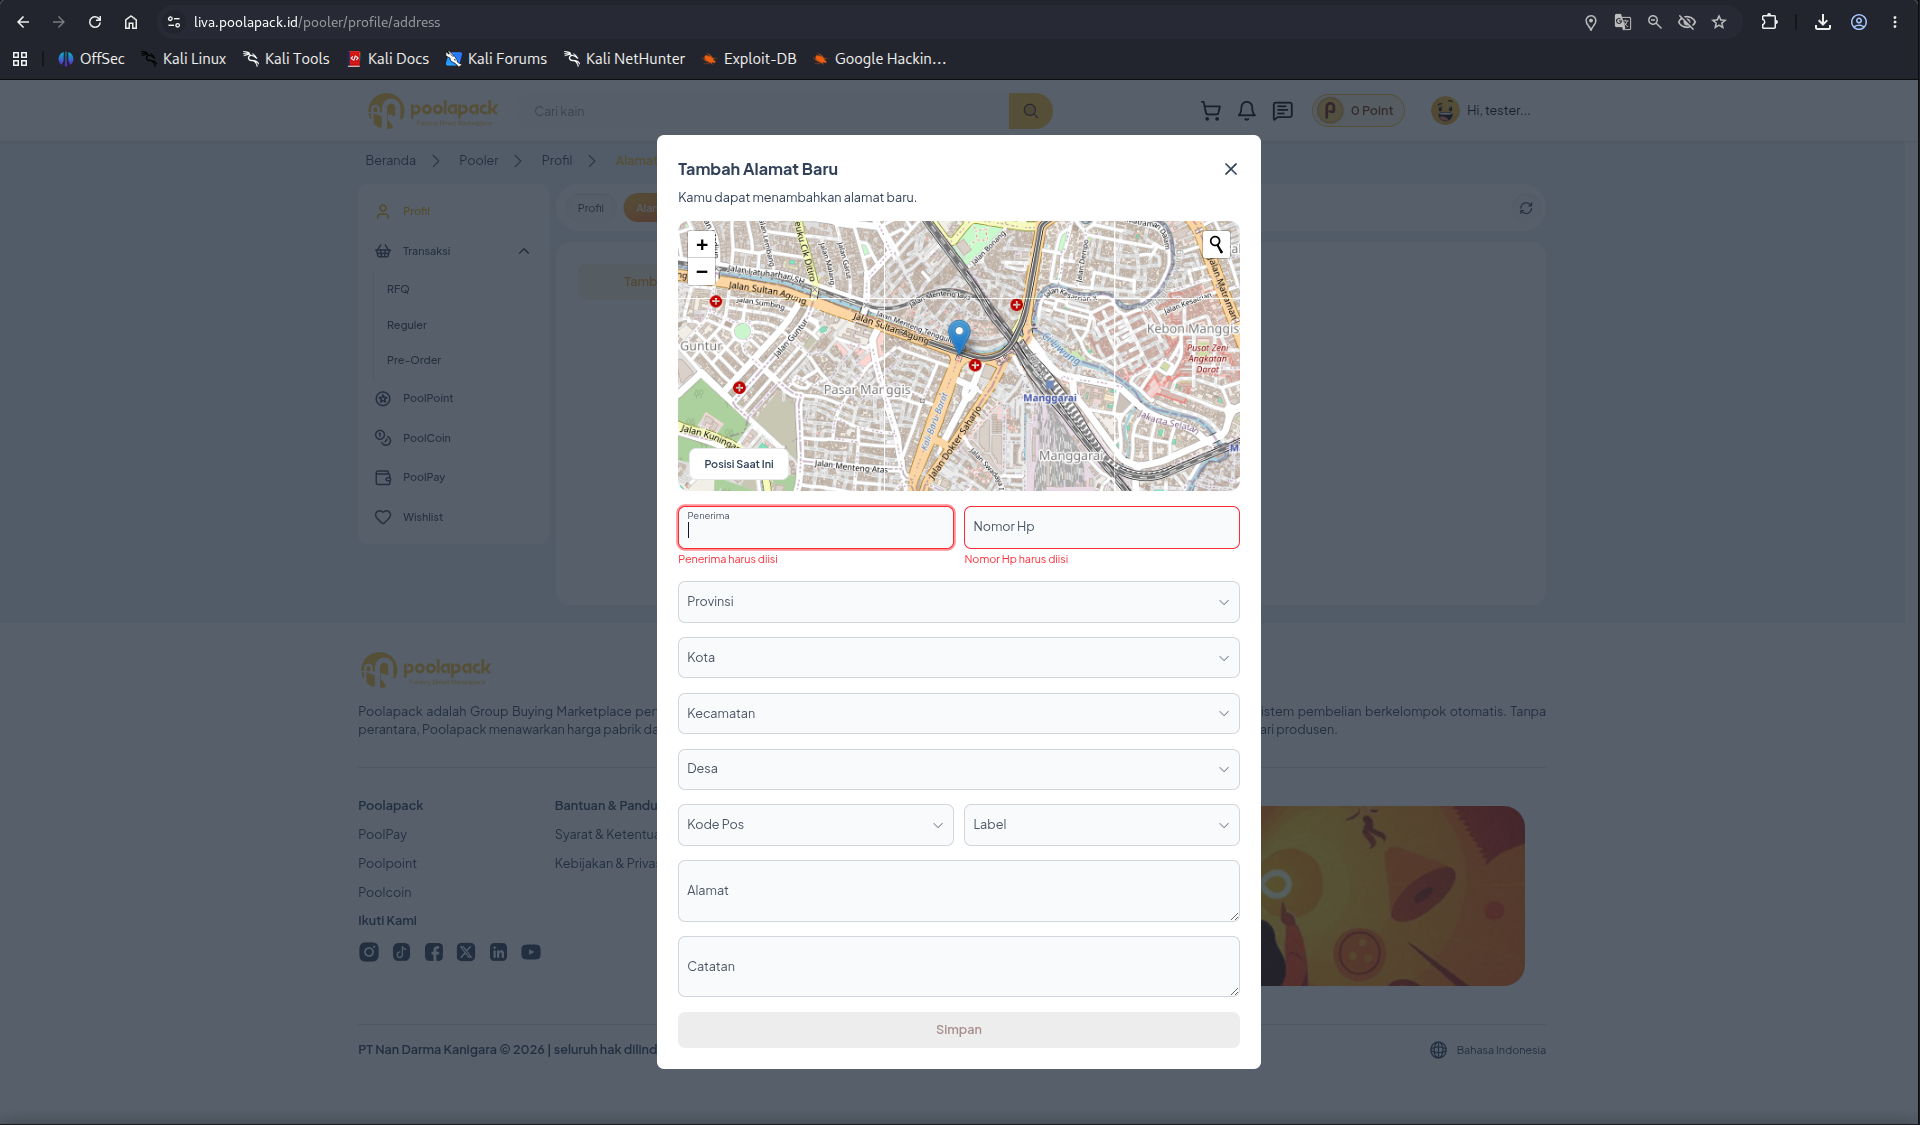Viewport: 1920px width, 1125px height.
Task: Open PoolPoint in sidebar
Action: 428,398
